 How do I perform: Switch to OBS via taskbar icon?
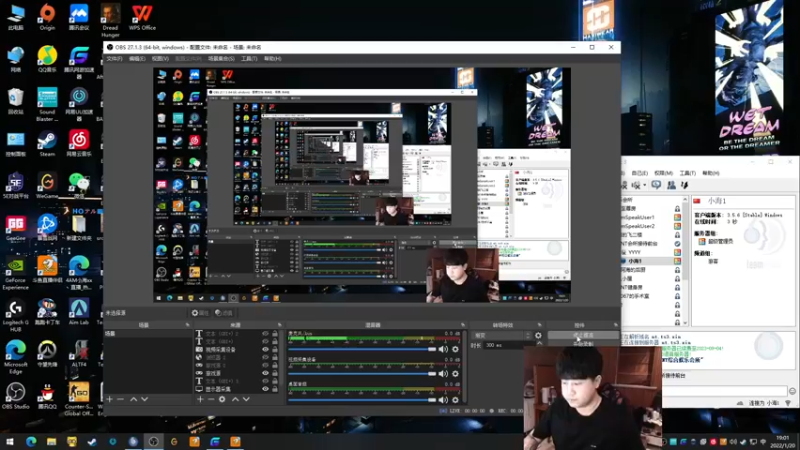coord(154,441)
